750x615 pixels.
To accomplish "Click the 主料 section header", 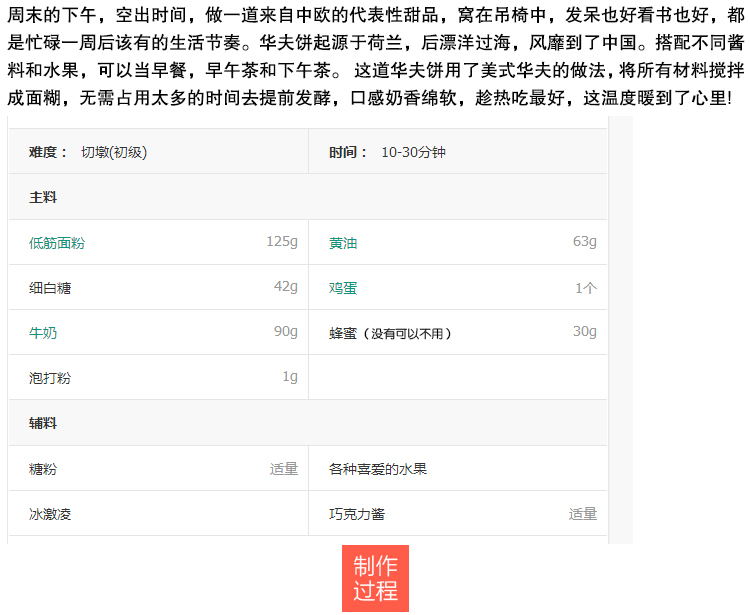I will click(x=308, y=197).
